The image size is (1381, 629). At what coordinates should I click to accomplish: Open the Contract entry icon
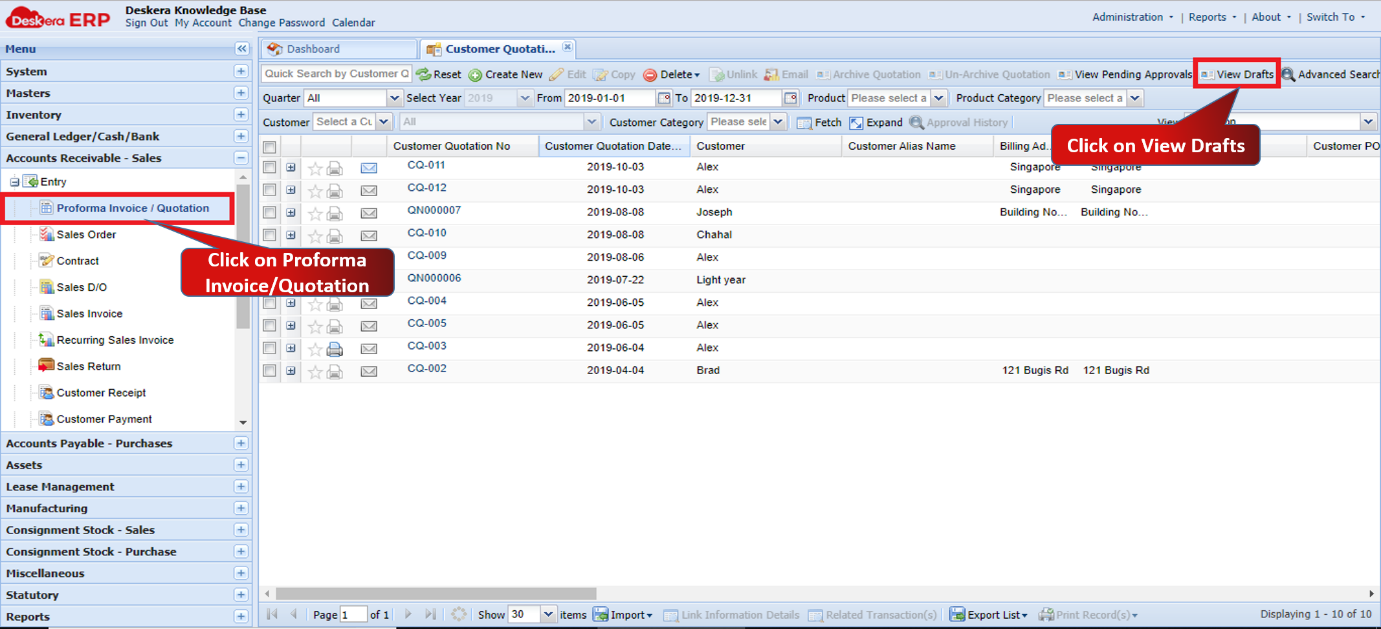coord(46,260)
